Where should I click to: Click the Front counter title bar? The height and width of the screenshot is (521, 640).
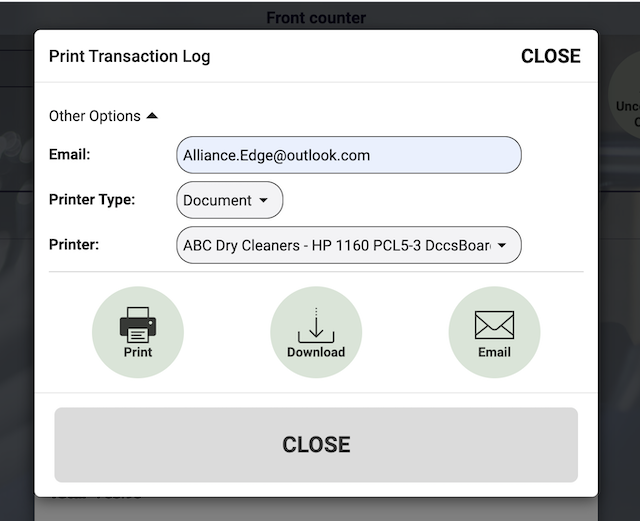(x=316, y=17)
